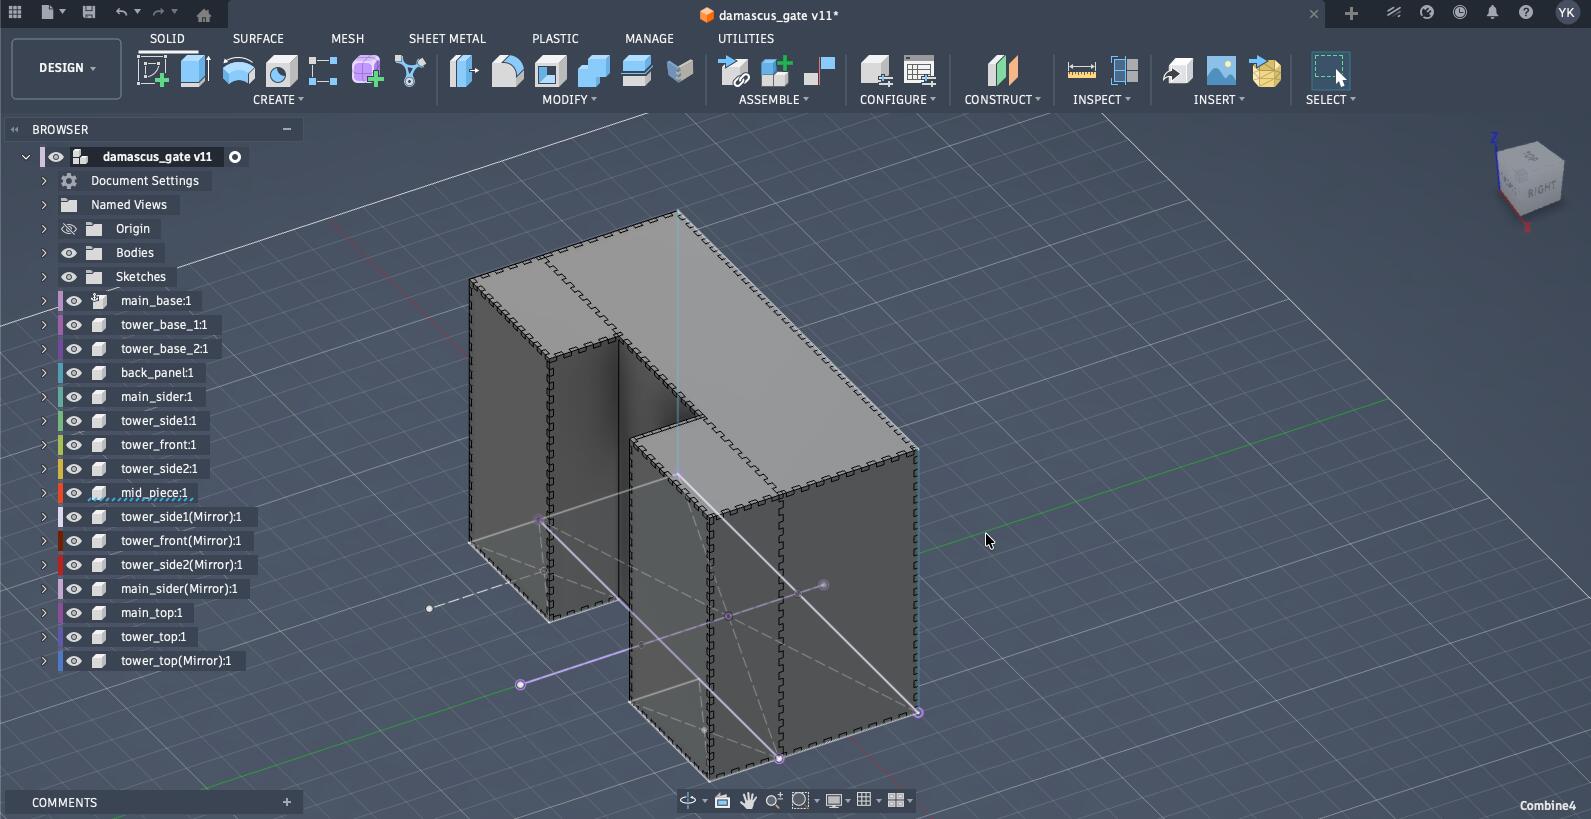Click the ViewCube RIGHT face
The image size is (1591, 819).
pyautogui.click(x=1541, y=188)
